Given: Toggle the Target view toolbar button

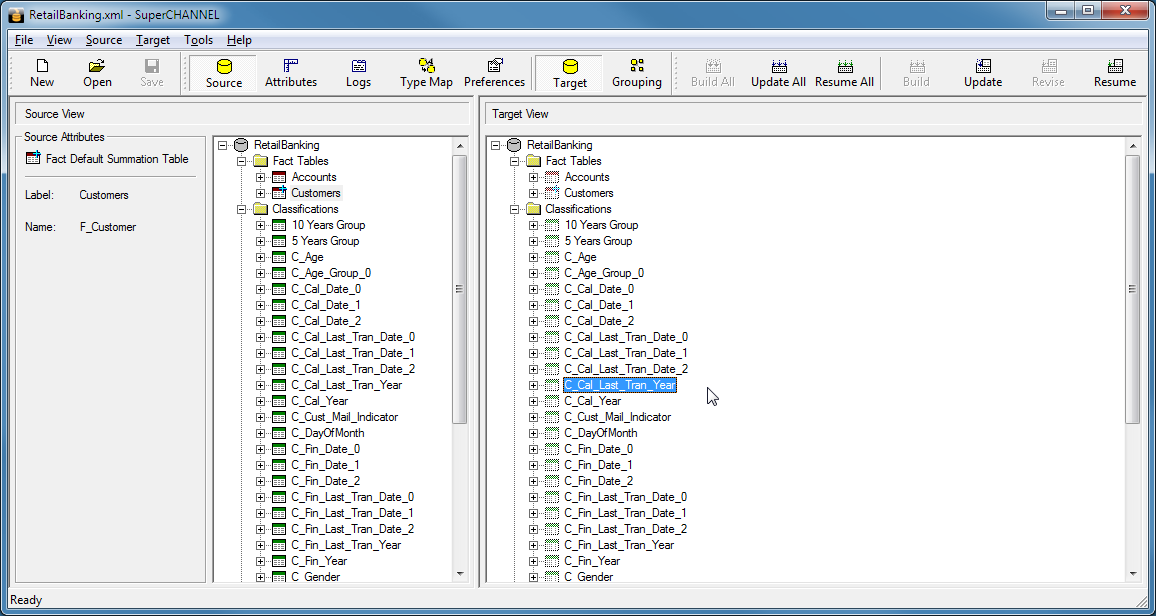Looking at the screenshot, I should pos(570,73).
